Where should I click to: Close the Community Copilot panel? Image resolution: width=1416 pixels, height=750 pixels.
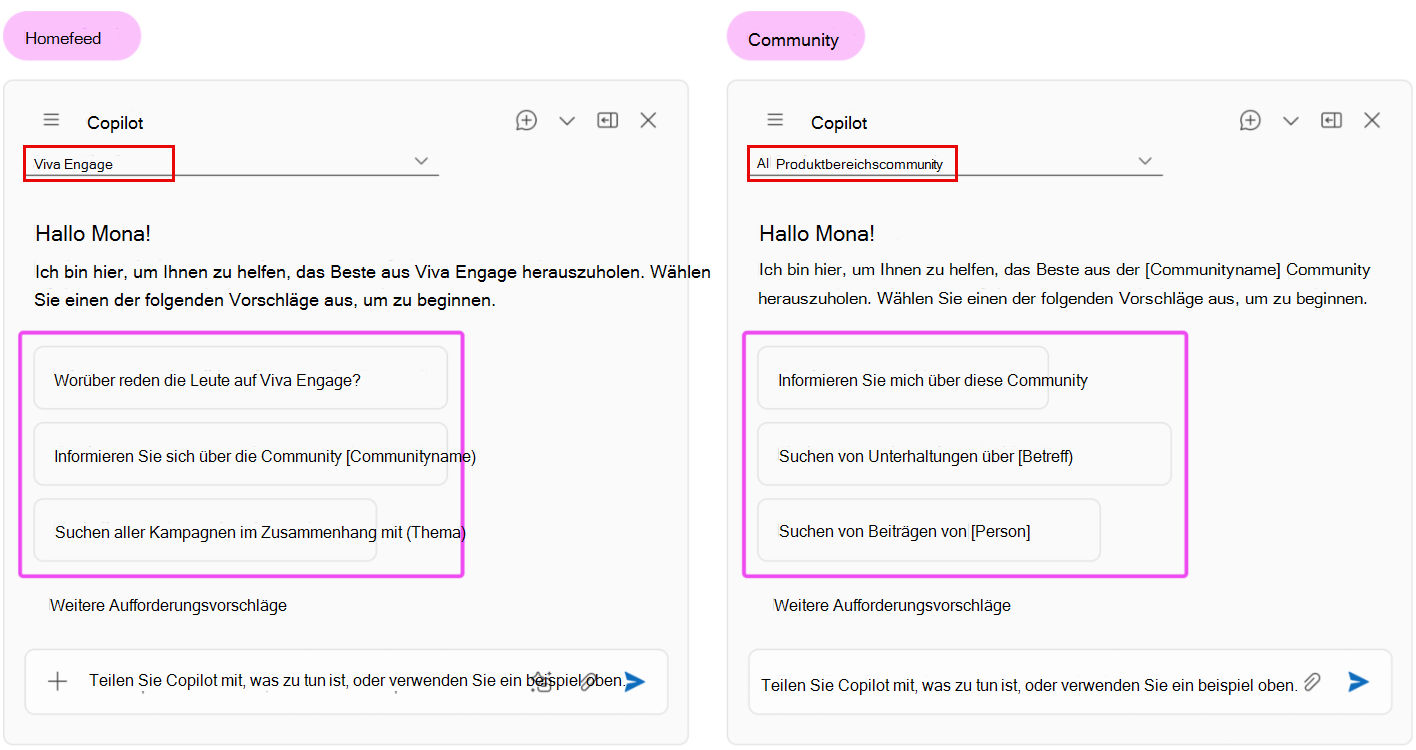(x=1372, y=120)
